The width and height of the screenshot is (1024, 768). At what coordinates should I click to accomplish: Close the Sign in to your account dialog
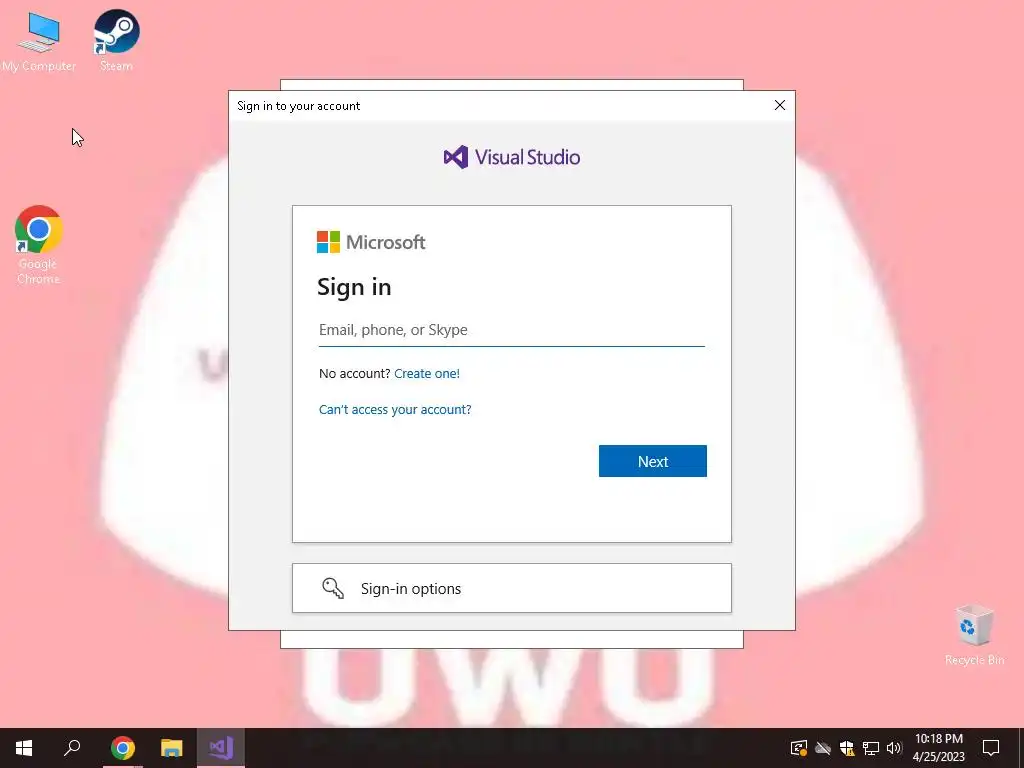[779, 106]
